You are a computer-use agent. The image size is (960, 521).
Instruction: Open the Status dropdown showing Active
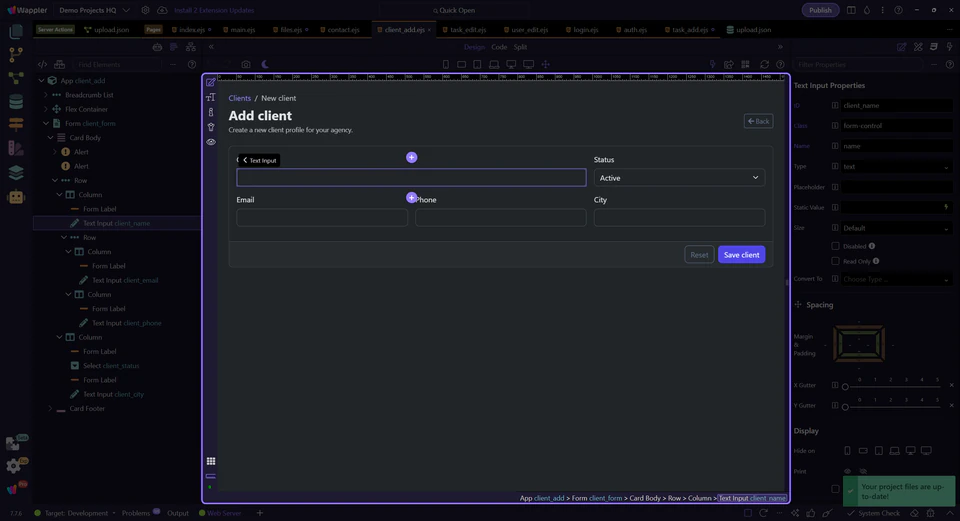click(679, 178)
